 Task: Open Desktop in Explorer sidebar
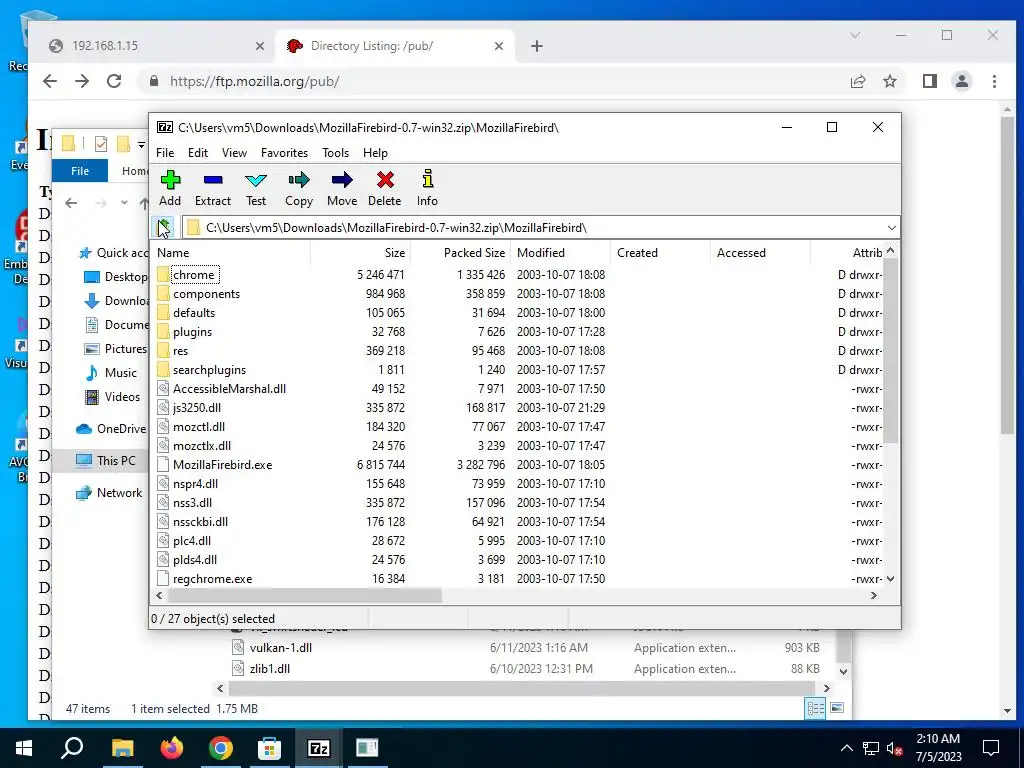point(116,277)
